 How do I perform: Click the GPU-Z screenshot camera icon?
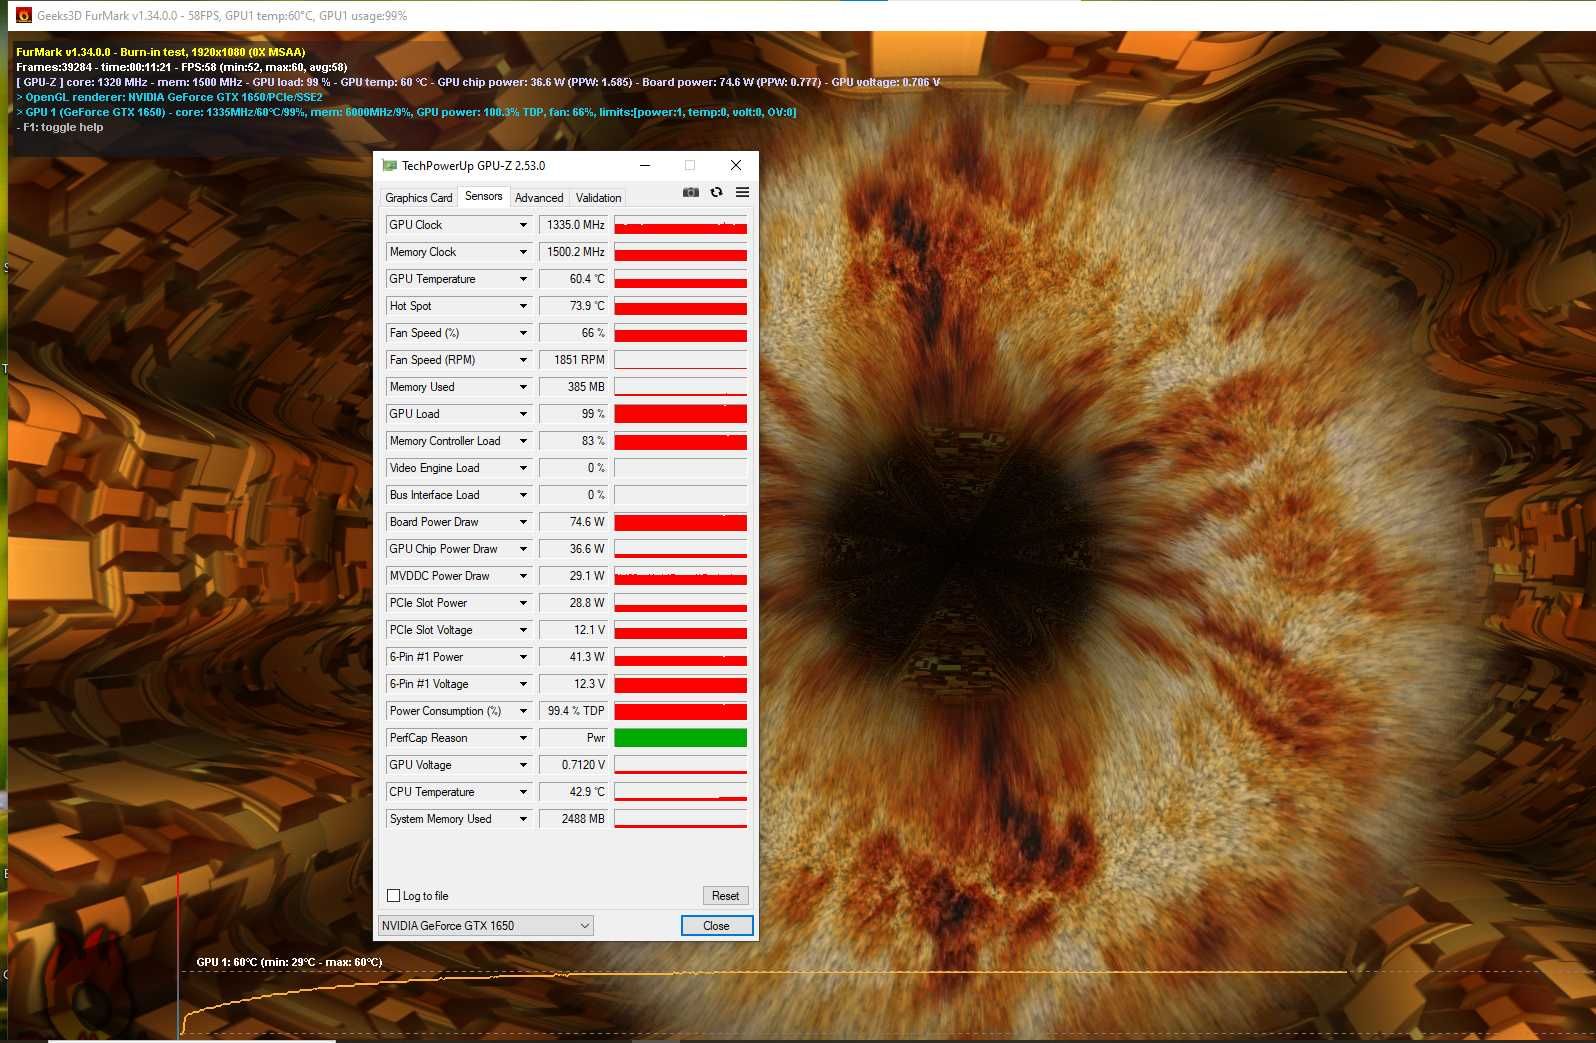pyautogui.click(x=690, y=192)
